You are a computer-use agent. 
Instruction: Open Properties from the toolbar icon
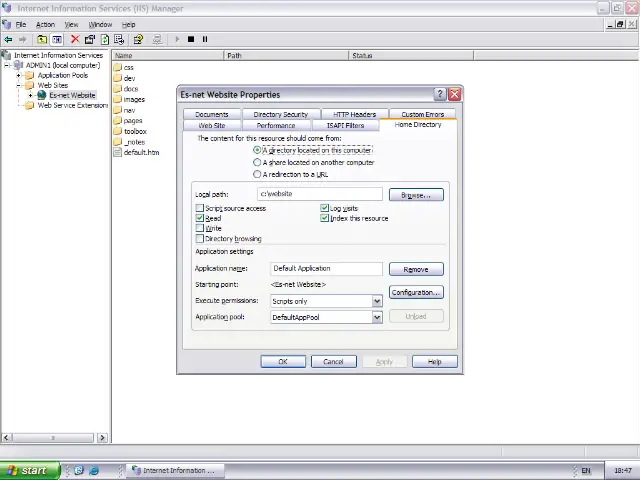pos(89,39)
